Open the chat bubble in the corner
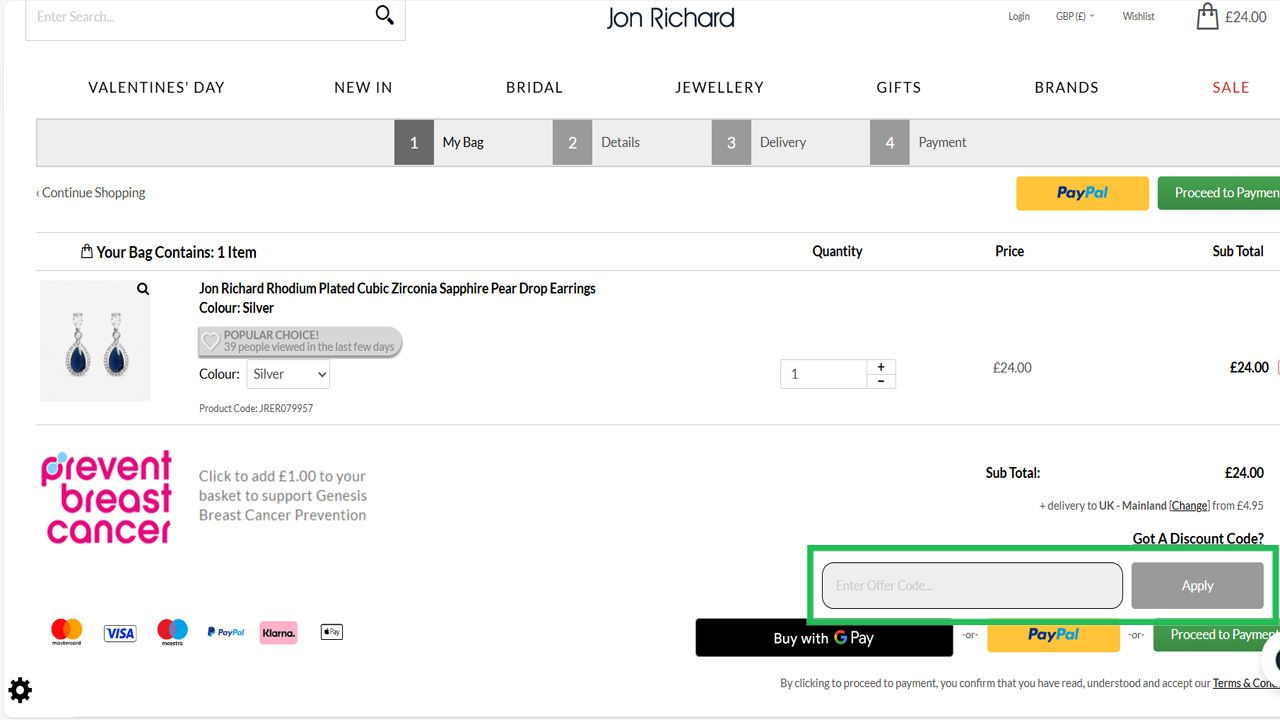 coord(1275,660)
